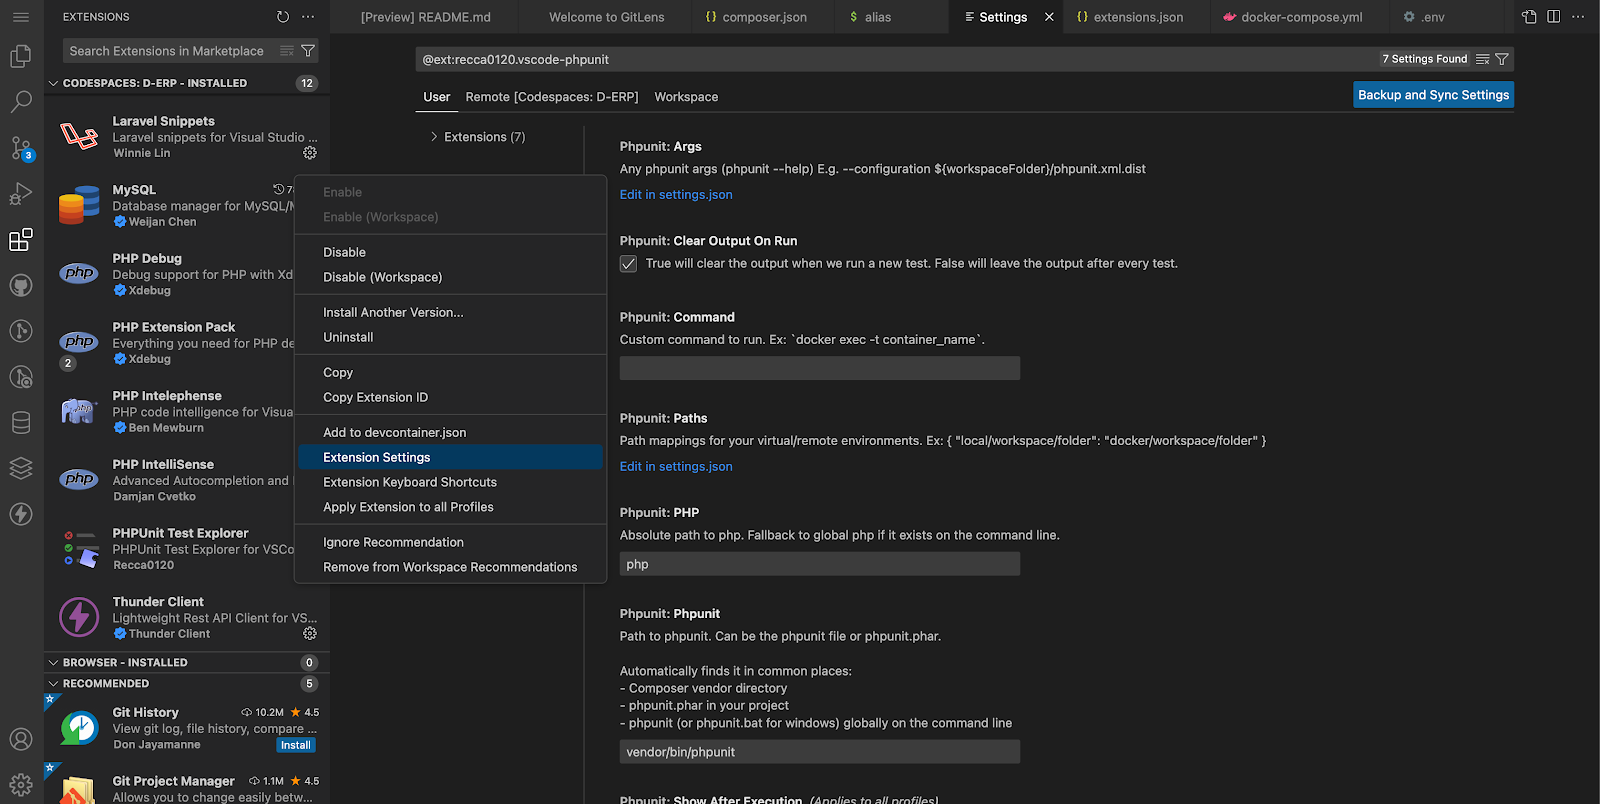Collapse Codespaces D-ERP Installed section
Screen dimensions: 1600x804
[x=185, y=83]
